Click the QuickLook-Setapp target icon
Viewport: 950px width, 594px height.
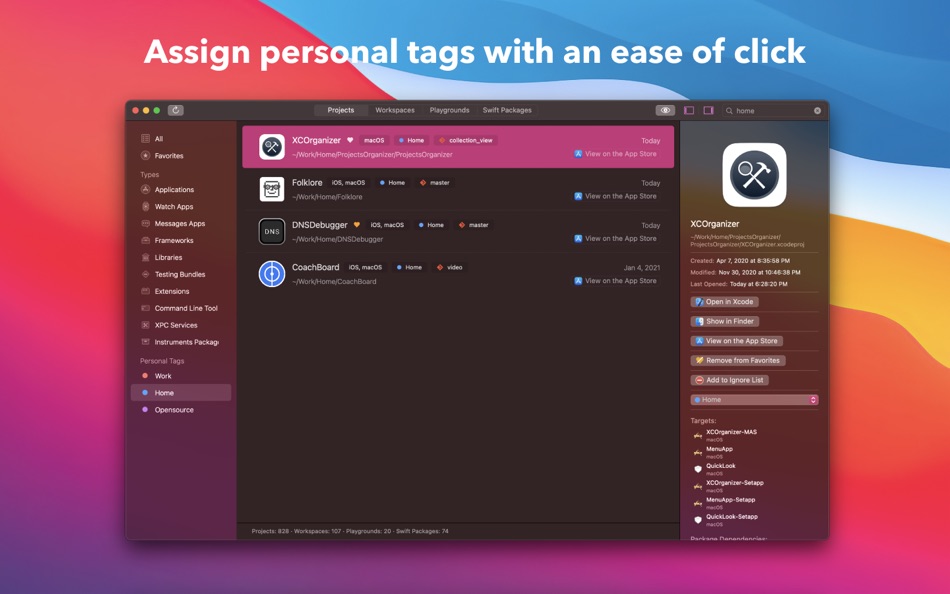[x=698, y=520]
